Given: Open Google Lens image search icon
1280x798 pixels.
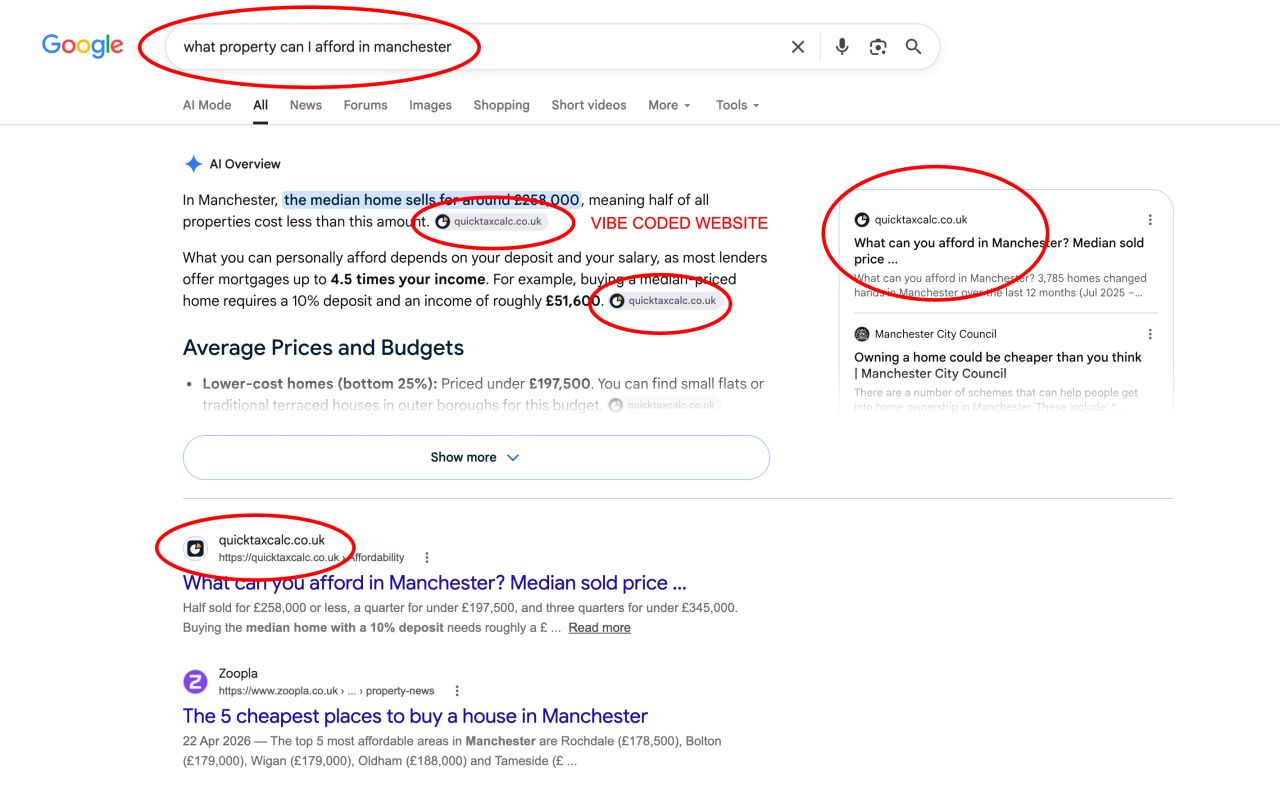Looking at the screenshot, I should 878,47.
